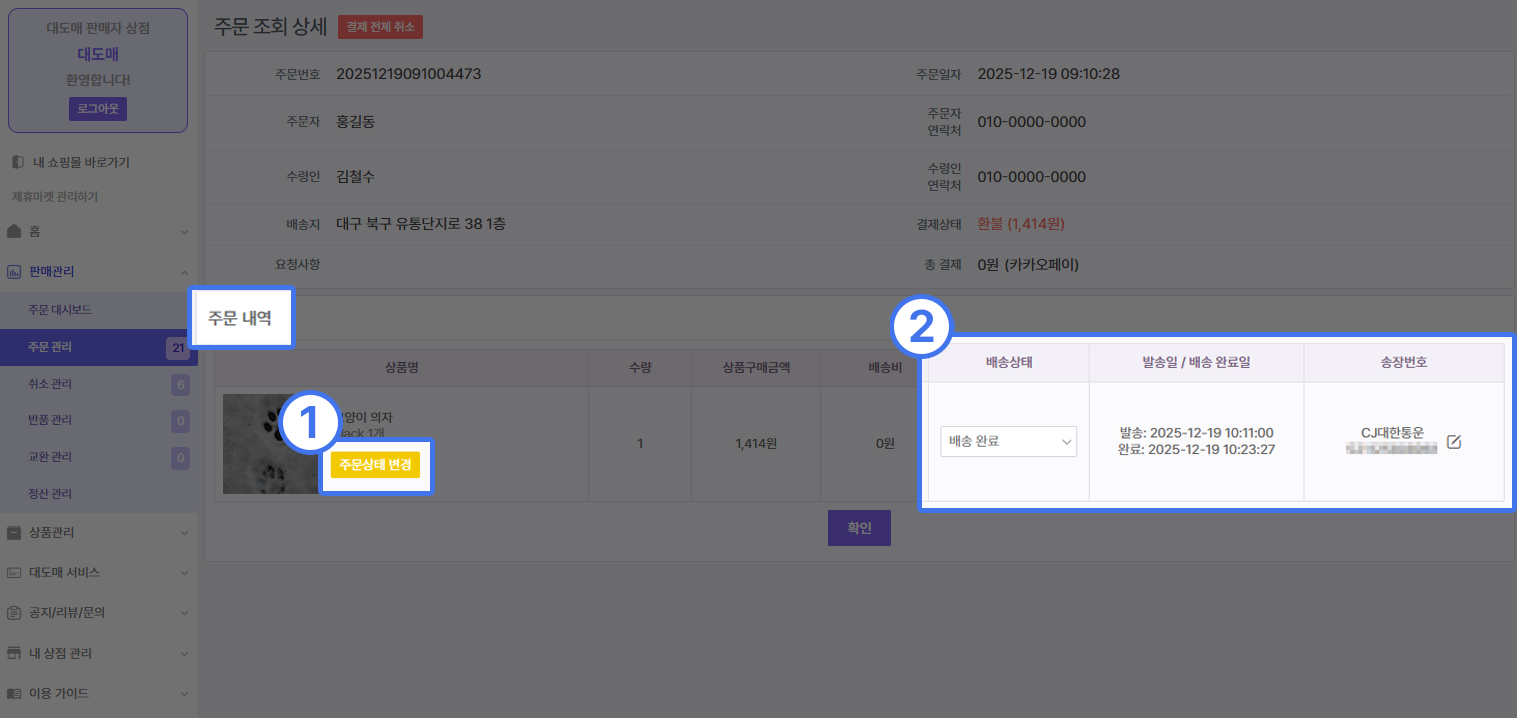Open the 배송 완료 delivery status dropdown
1517x718 pixels.
click(1008, 442)
